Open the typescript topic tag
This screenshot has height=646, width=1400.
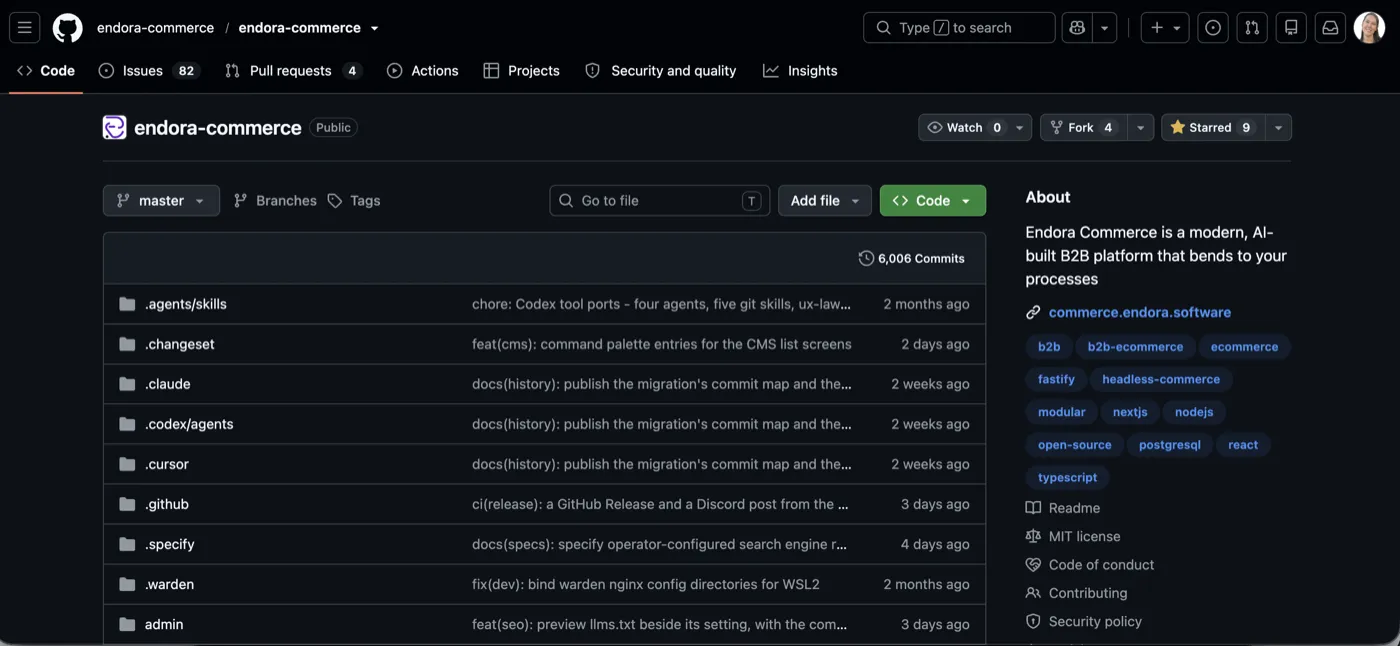point(1067,477)
